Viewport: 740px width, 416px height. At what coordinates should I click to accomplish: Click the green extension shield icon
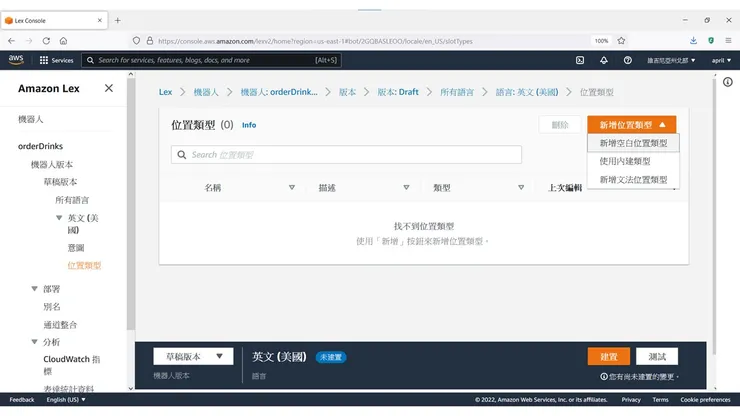point(711,41)
